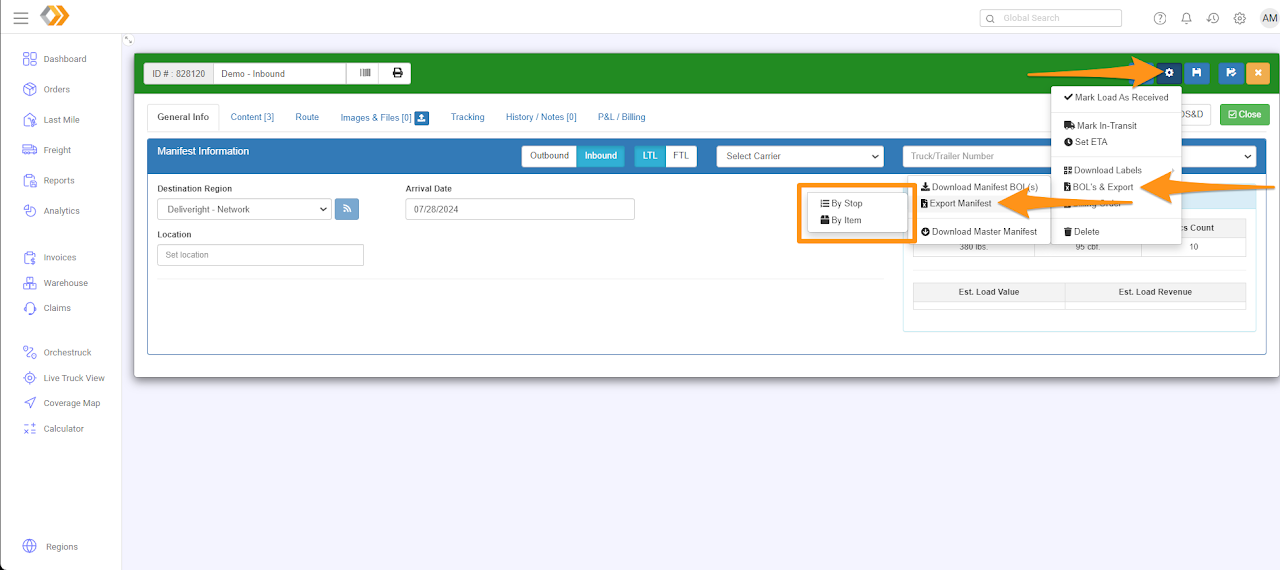Screen dimensions: 1280x570
Task: Switch to the Route tab
Action: [x=307, y=117]
